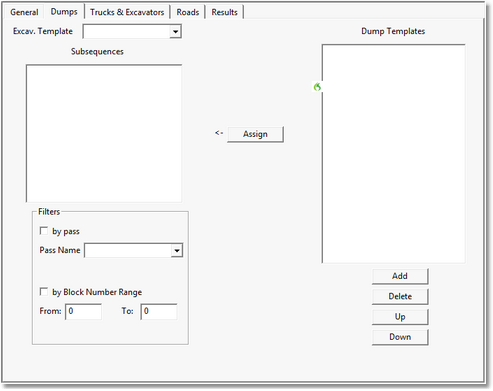493x391 pixels.
Task: Open the Trucks & Excavators tab
Action: pyautogui.click(x=127, y=12)
